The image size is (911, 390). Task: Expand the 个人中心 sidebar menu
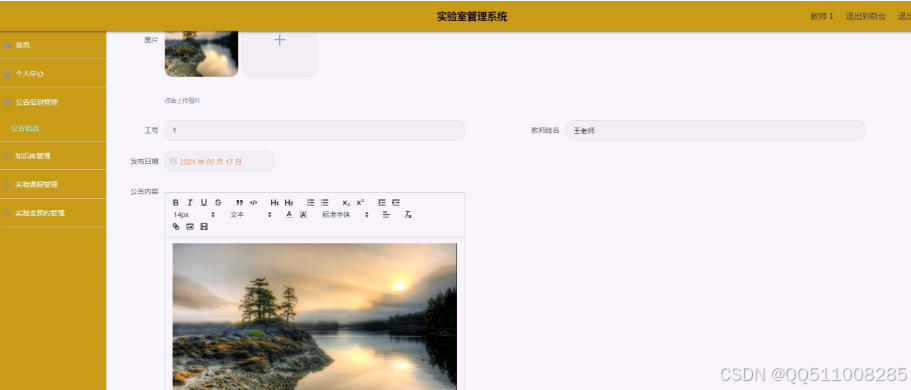tap(53, 74)
